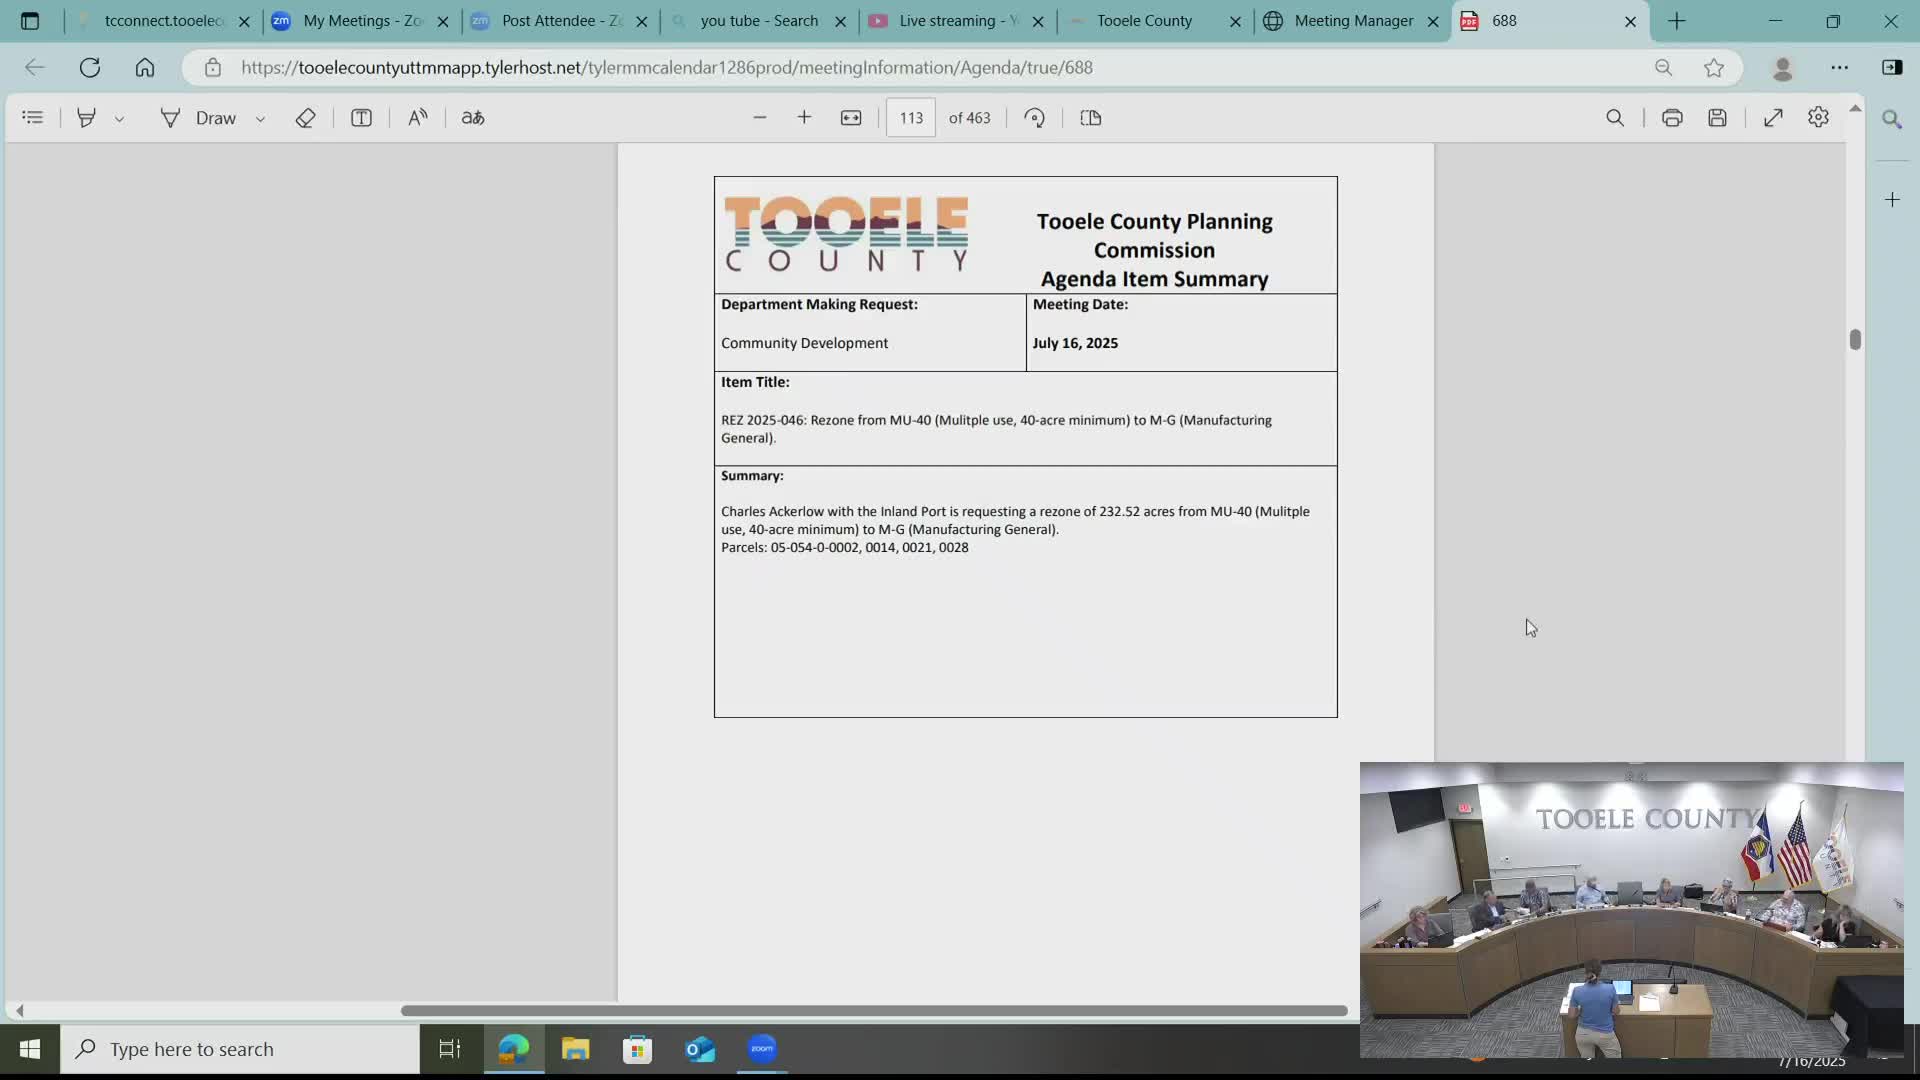Zoom in with the plus icon
Image resolution: width=1920 pixels, height=1080 pixels.
804,118
